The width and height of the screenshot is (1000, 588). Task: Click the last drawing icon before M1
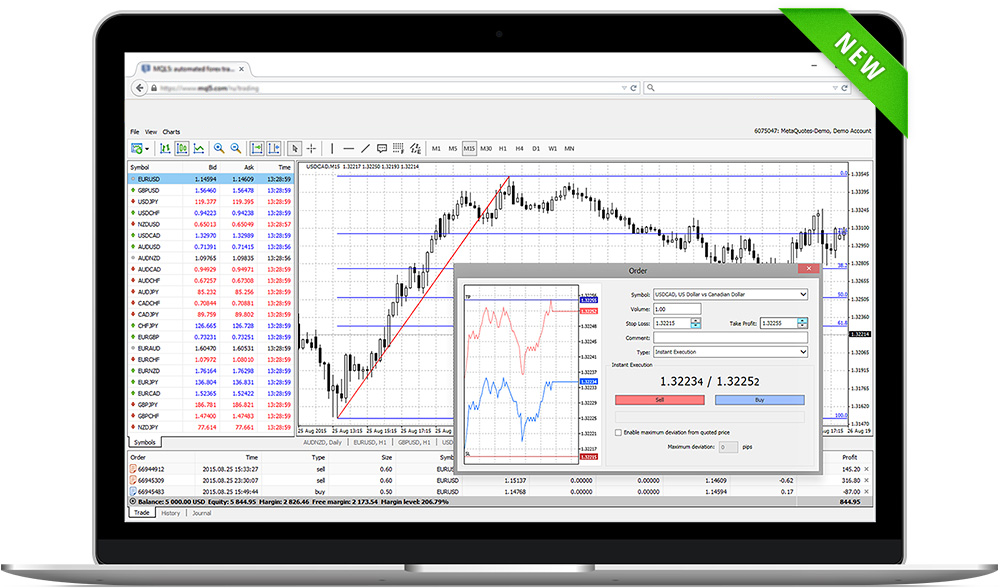[x=416, y=149]
